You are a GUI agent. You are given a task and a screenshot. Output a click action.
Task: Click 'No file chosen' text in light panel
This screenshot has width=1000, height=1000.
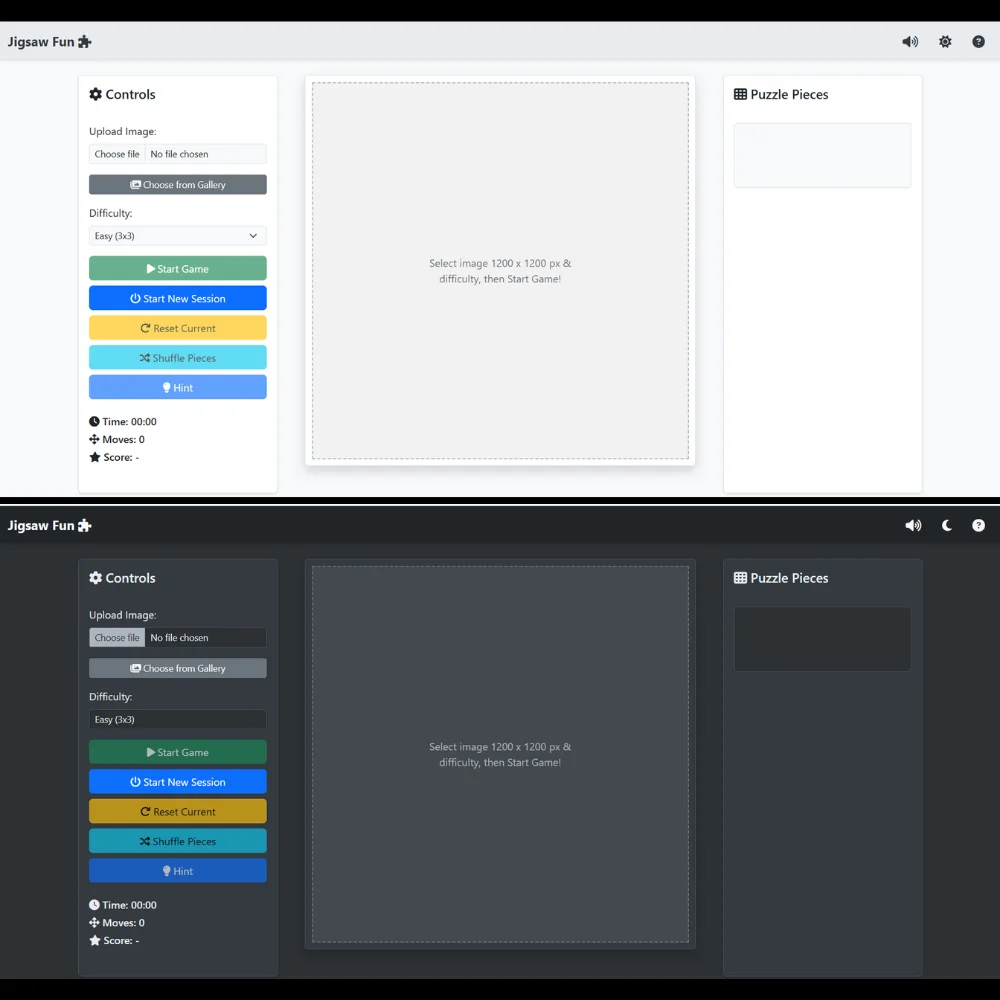pyautogui.click(x=179, y=154)
